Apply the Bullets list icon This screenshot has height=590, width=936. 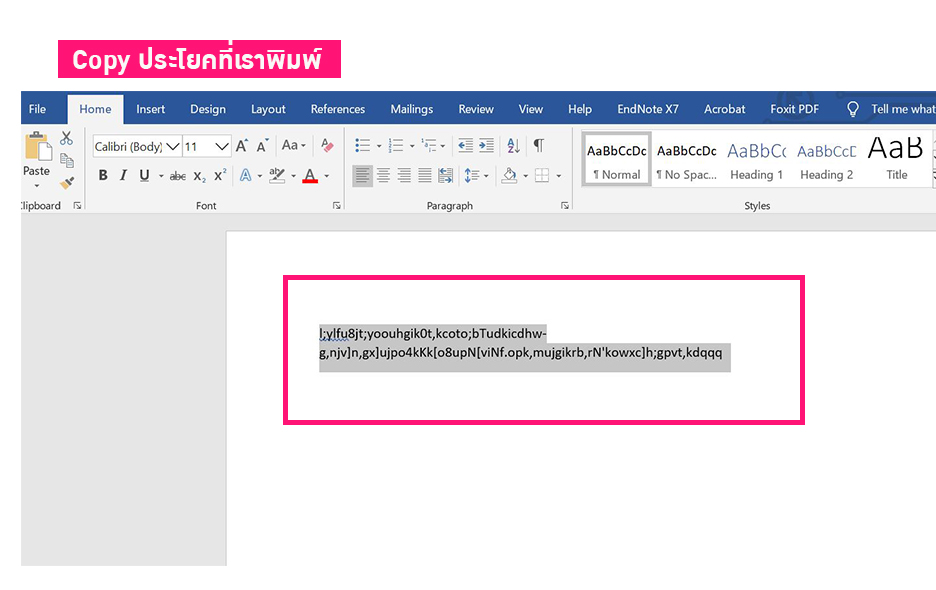coord(362,146)
